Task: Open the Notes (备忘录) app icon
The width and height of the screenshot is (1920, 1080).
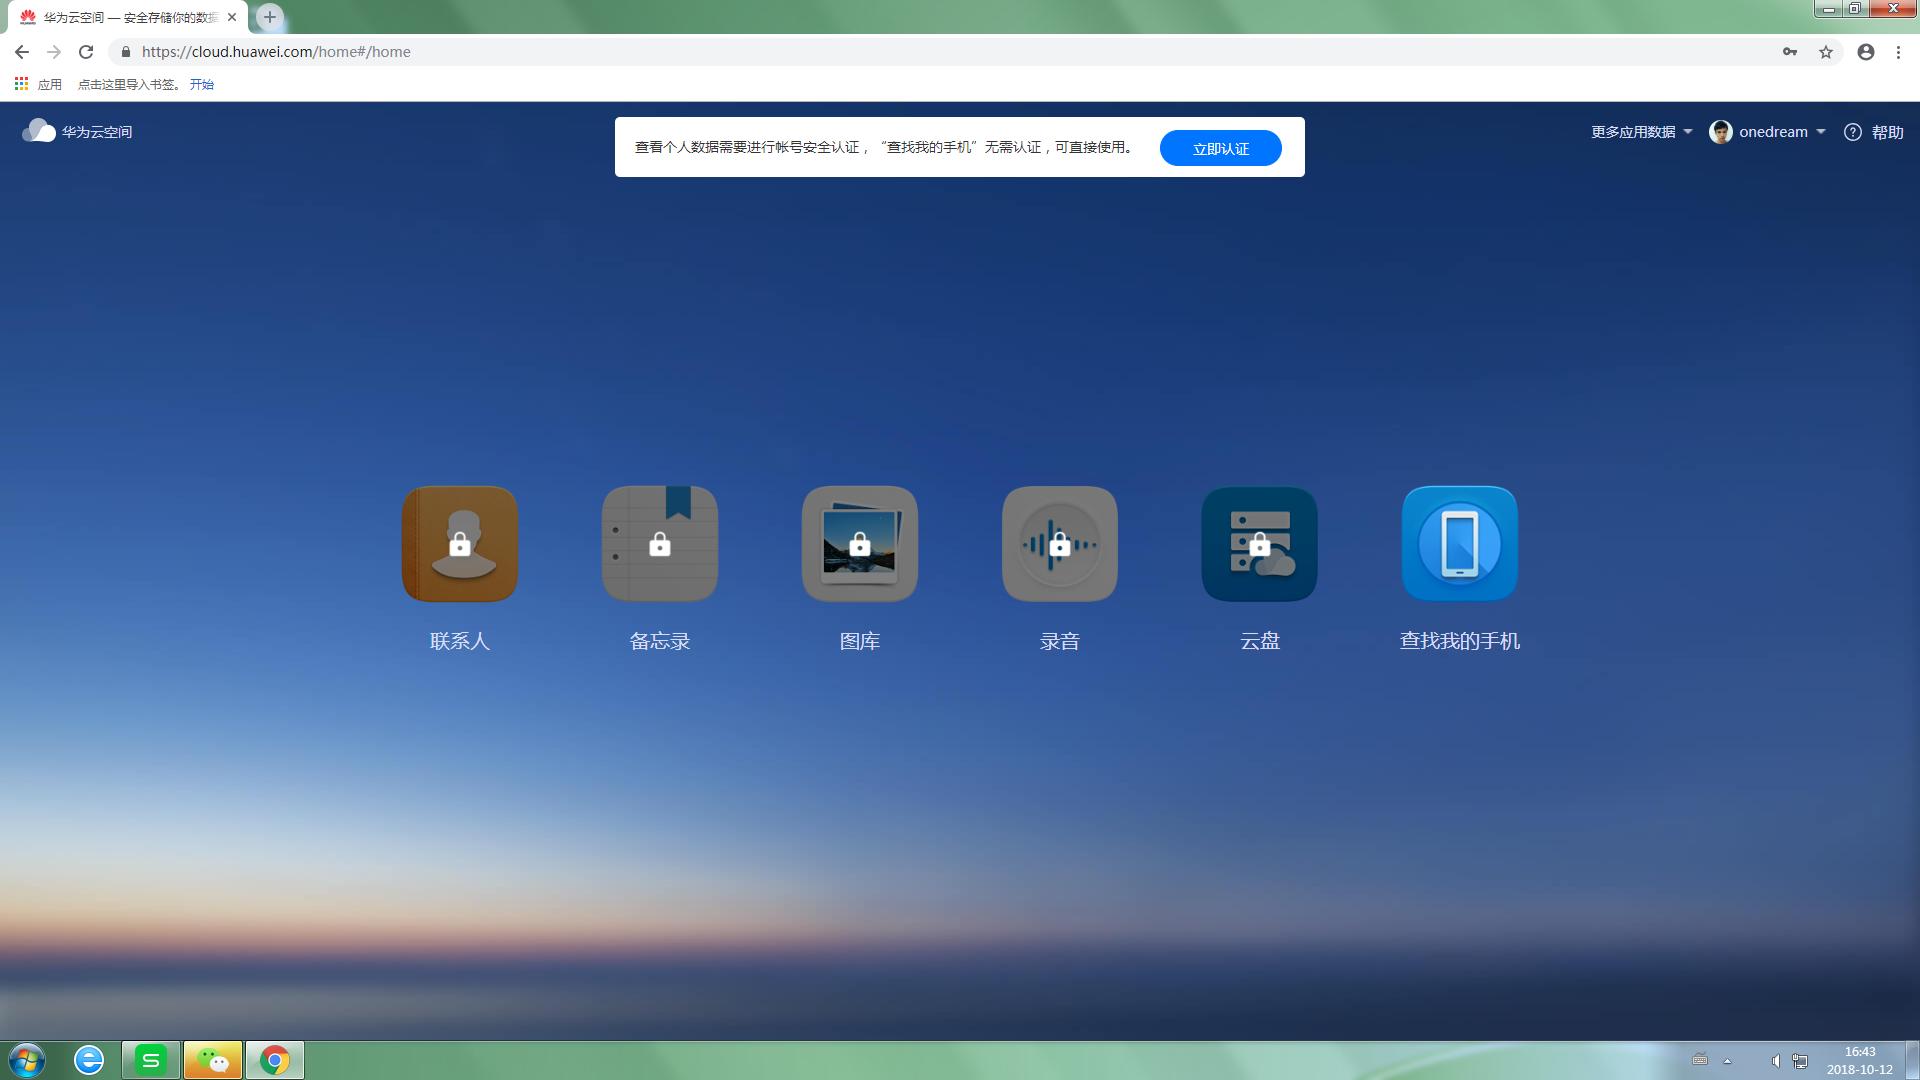Action: pos(659,544)
